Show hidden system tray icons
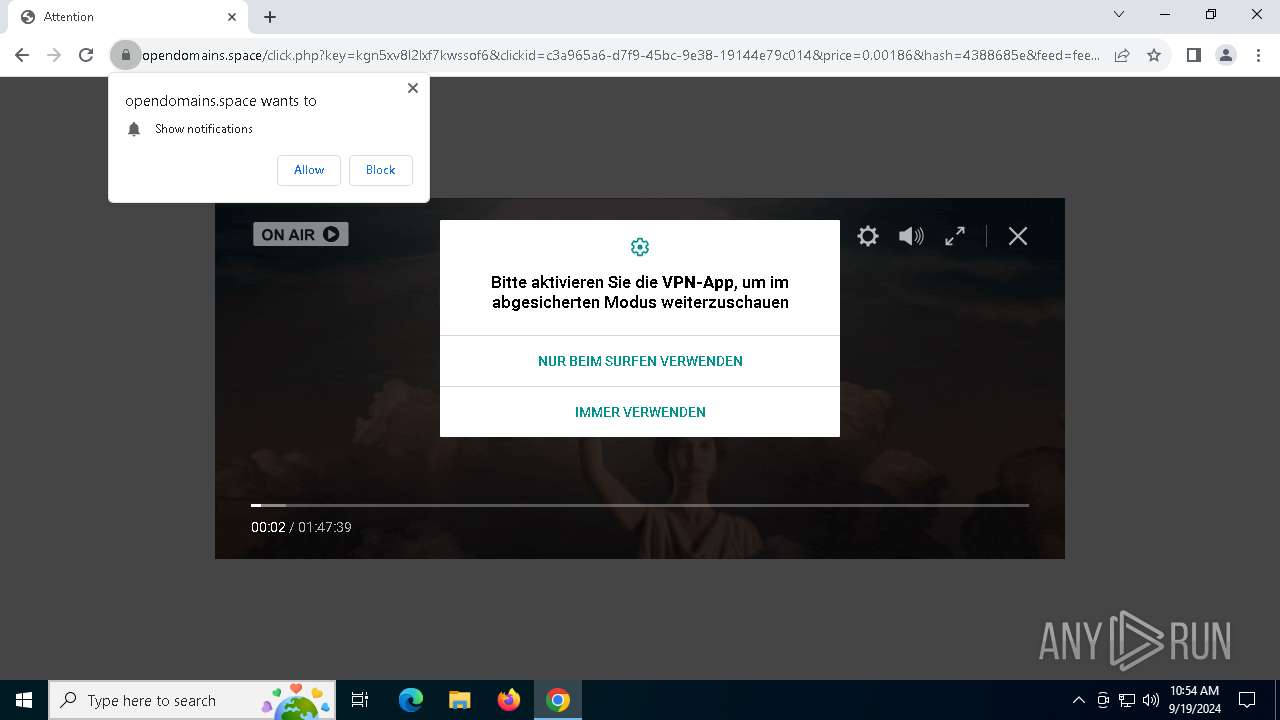Image resolution: width=1280 pixels, height=720 pixels. pos(1079,700)
